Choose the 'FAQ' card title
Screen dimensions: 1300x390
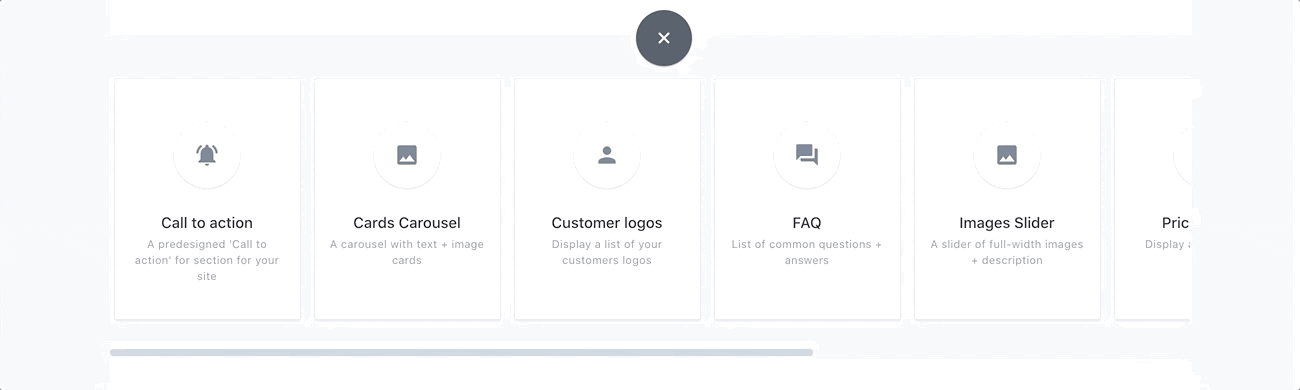tap(807, 223)
